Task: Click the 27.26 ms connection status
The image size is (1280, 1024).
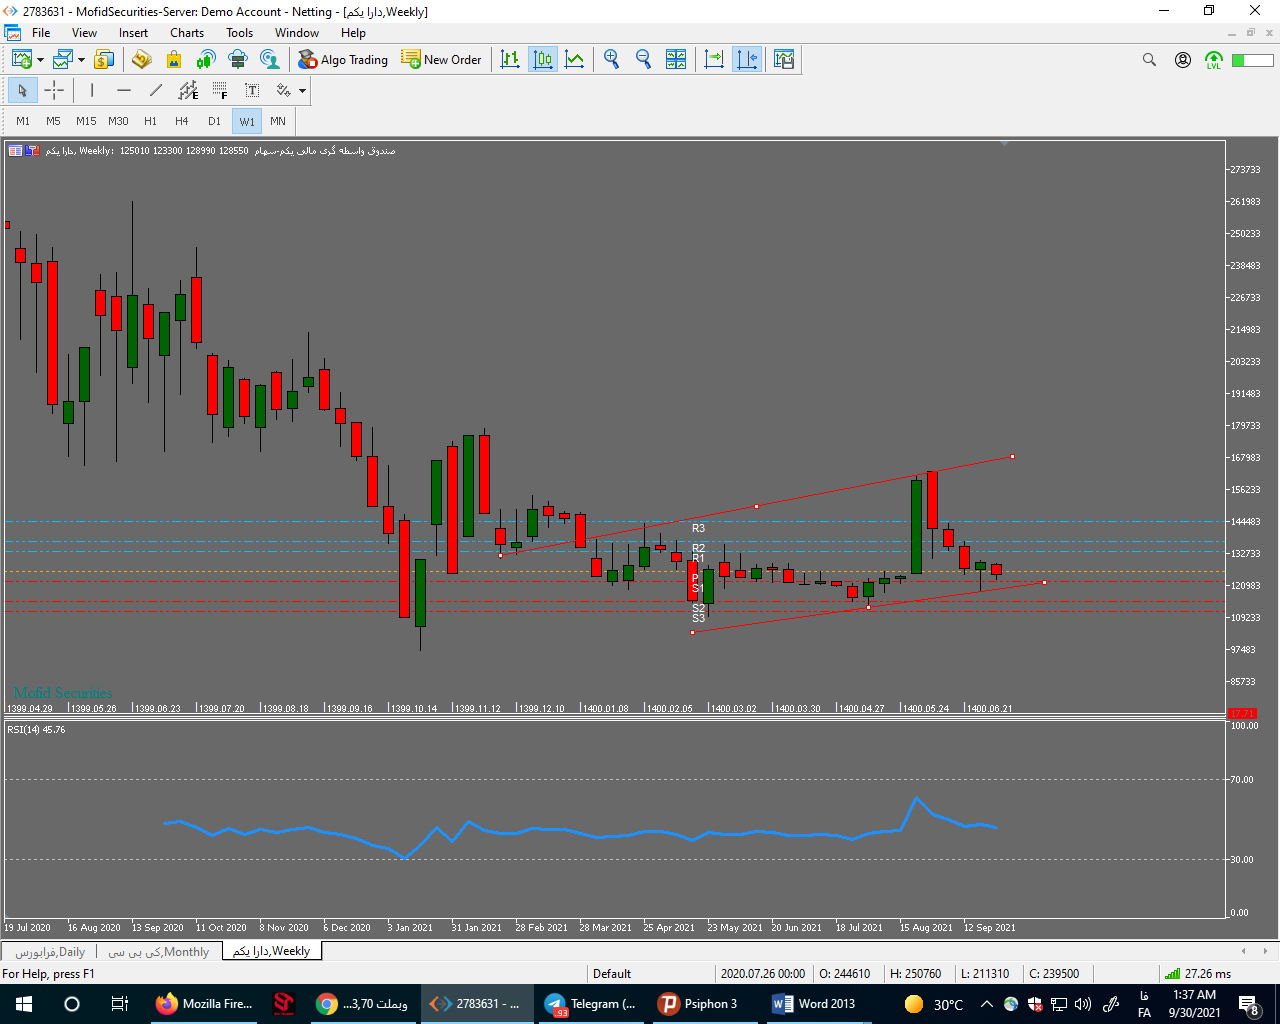Action: [1199, 974]
